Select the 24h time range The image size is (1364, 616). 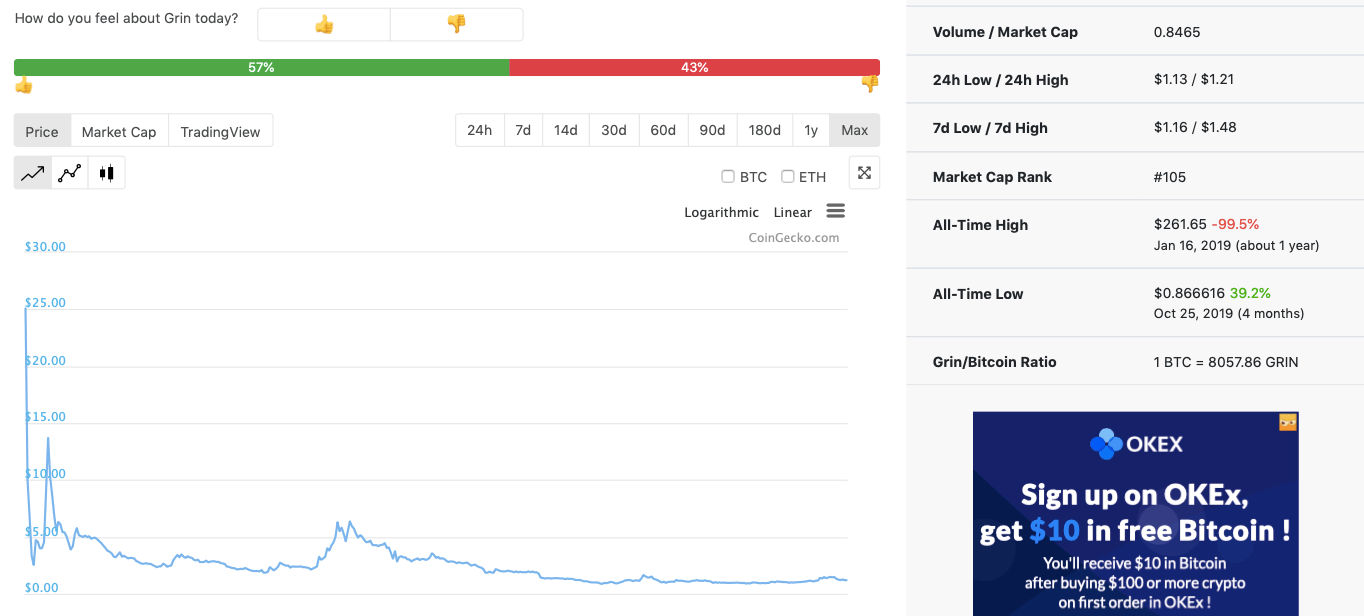pyautogui.click(x=479, y=130)
